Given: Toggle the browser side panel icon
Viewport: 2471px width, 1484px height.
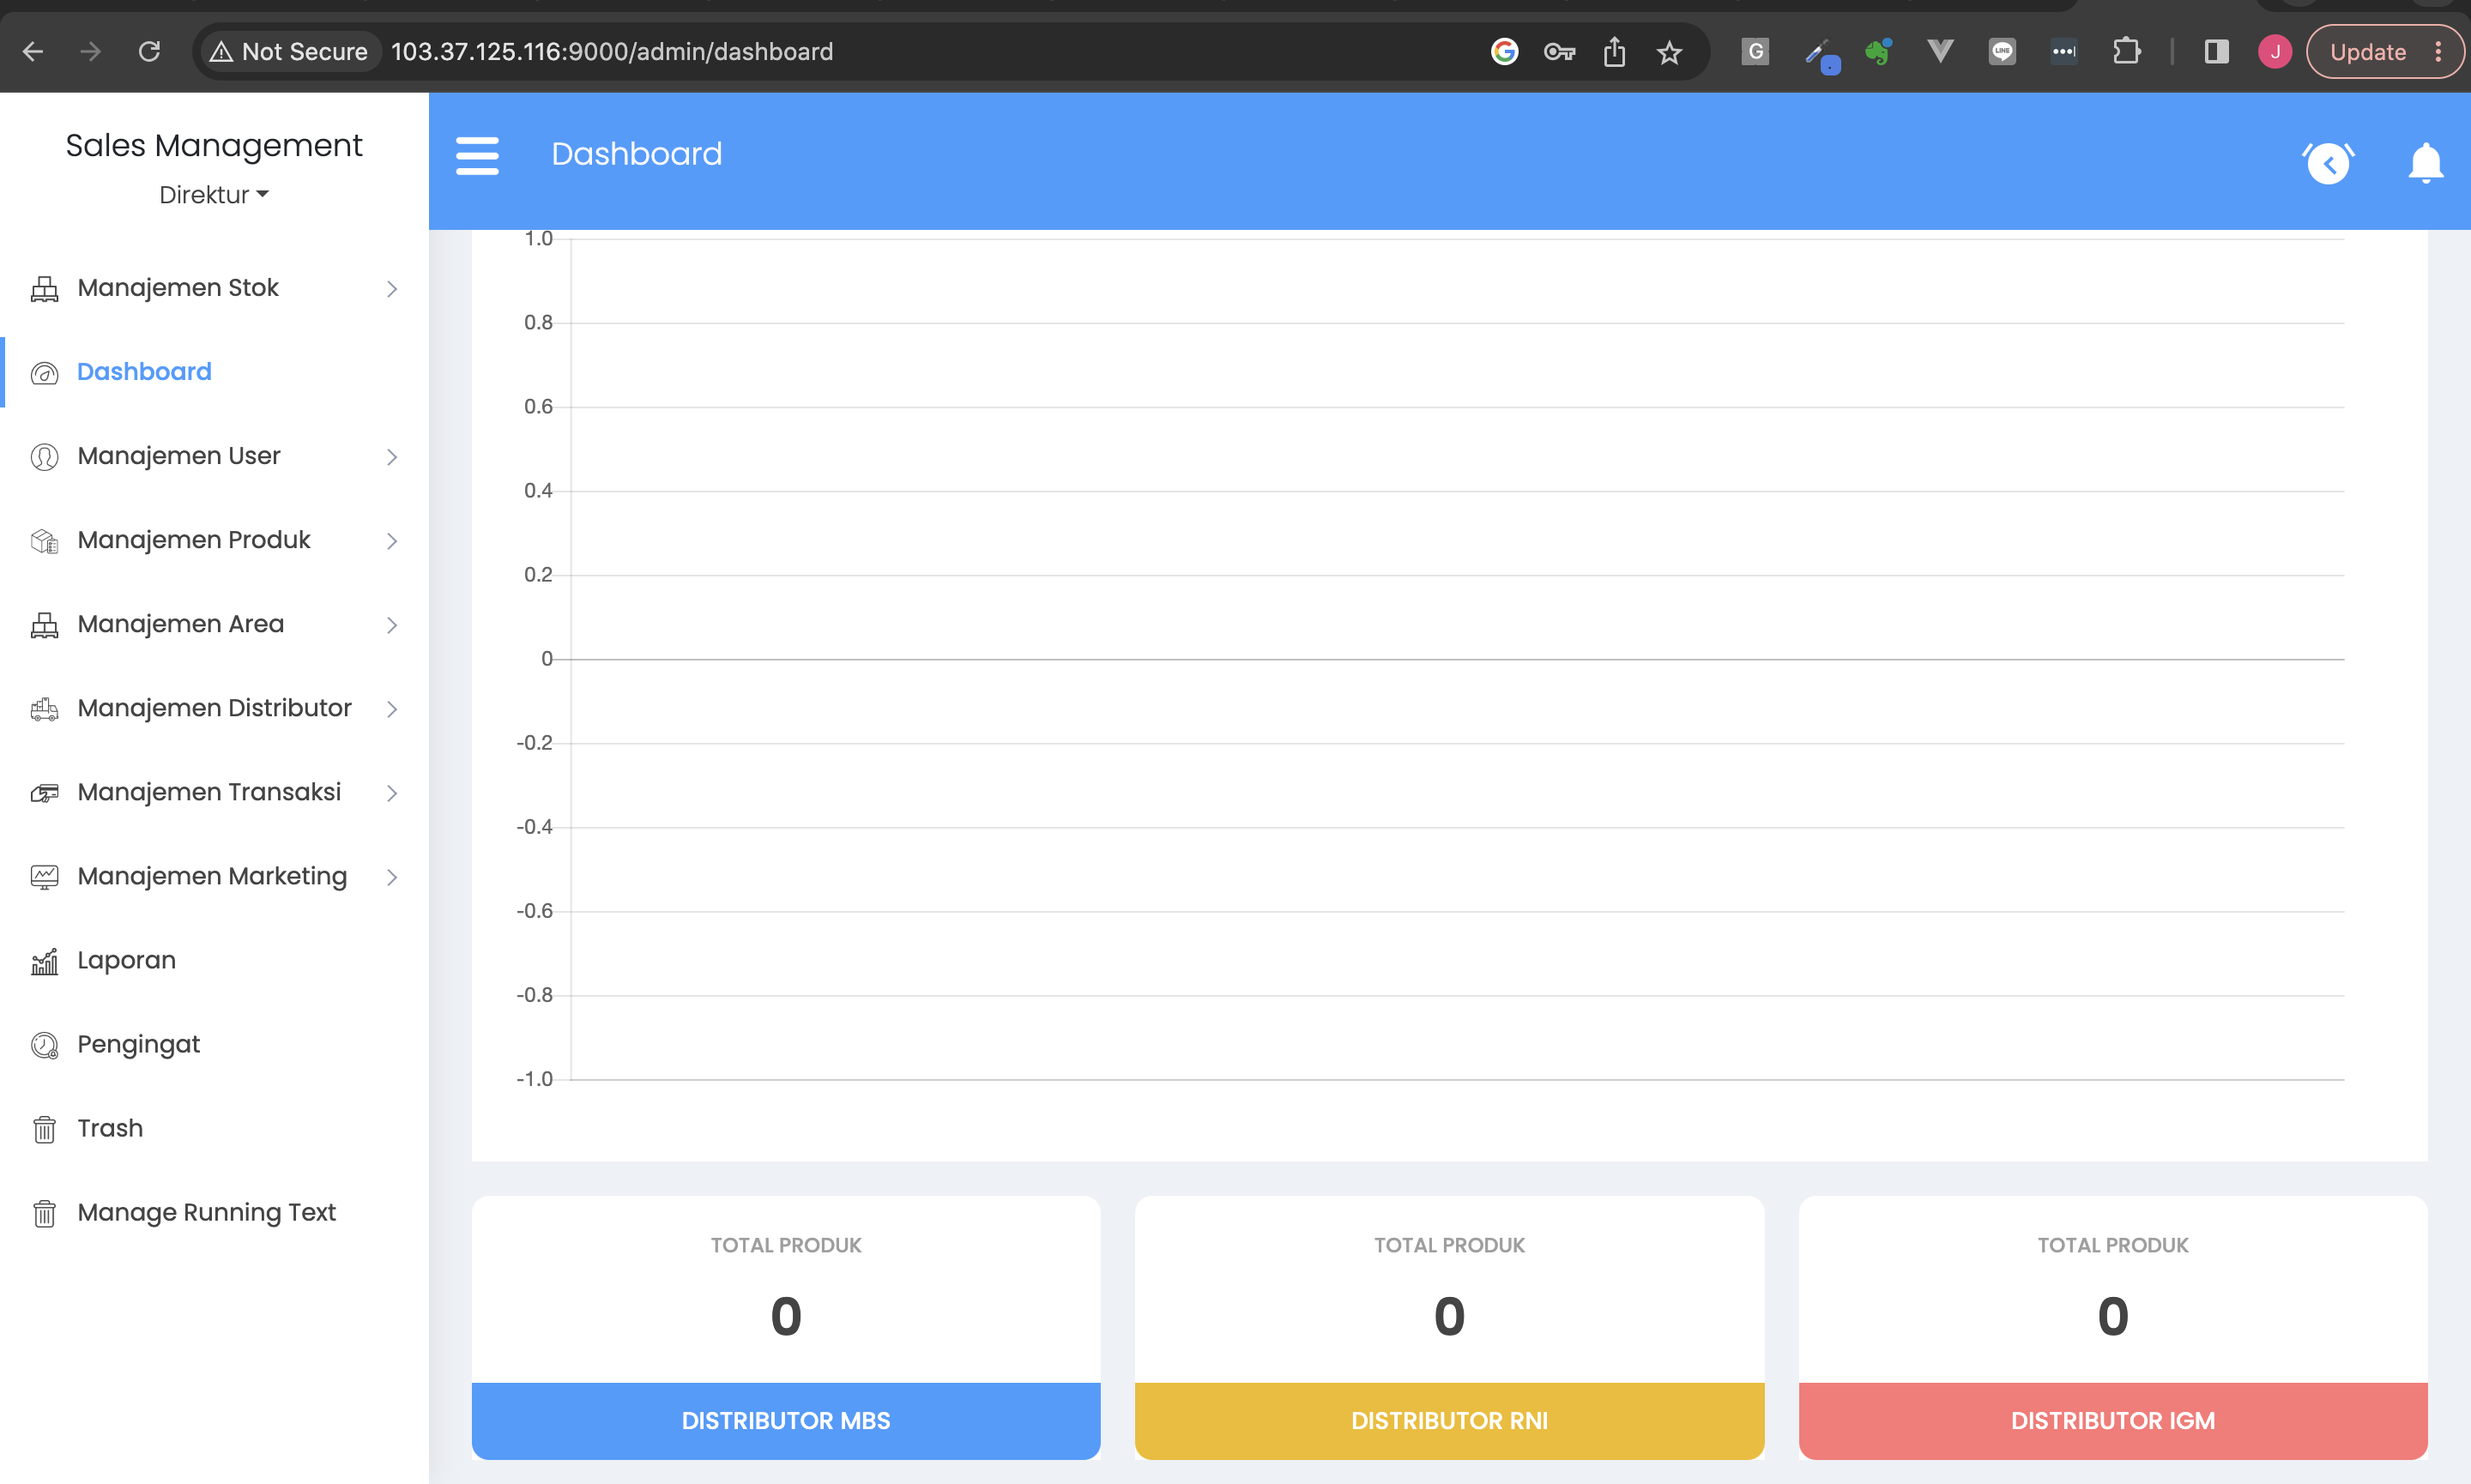Looking at the screenshot, I should coord(2216,52).
